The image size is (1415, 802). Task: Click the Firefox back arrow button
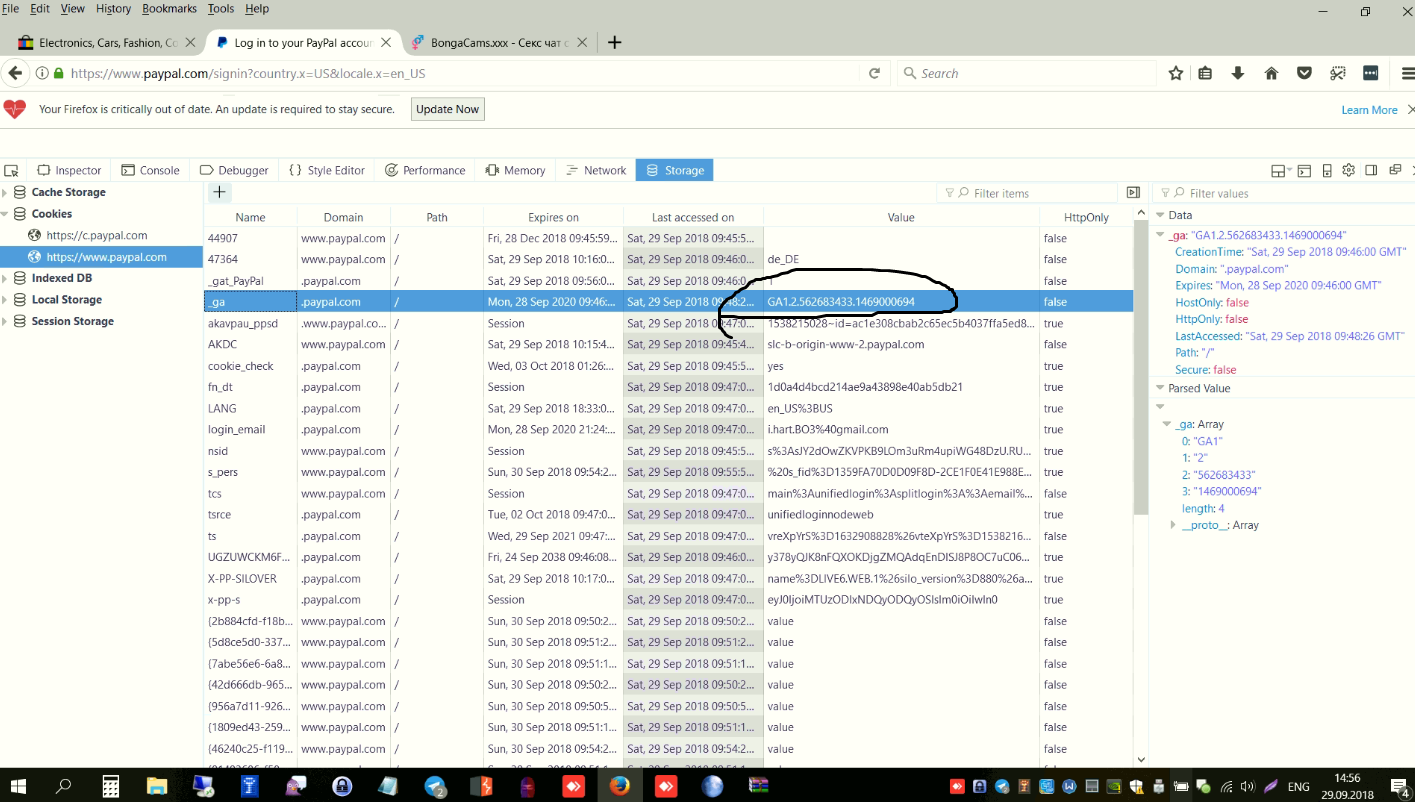coord(15,73)
